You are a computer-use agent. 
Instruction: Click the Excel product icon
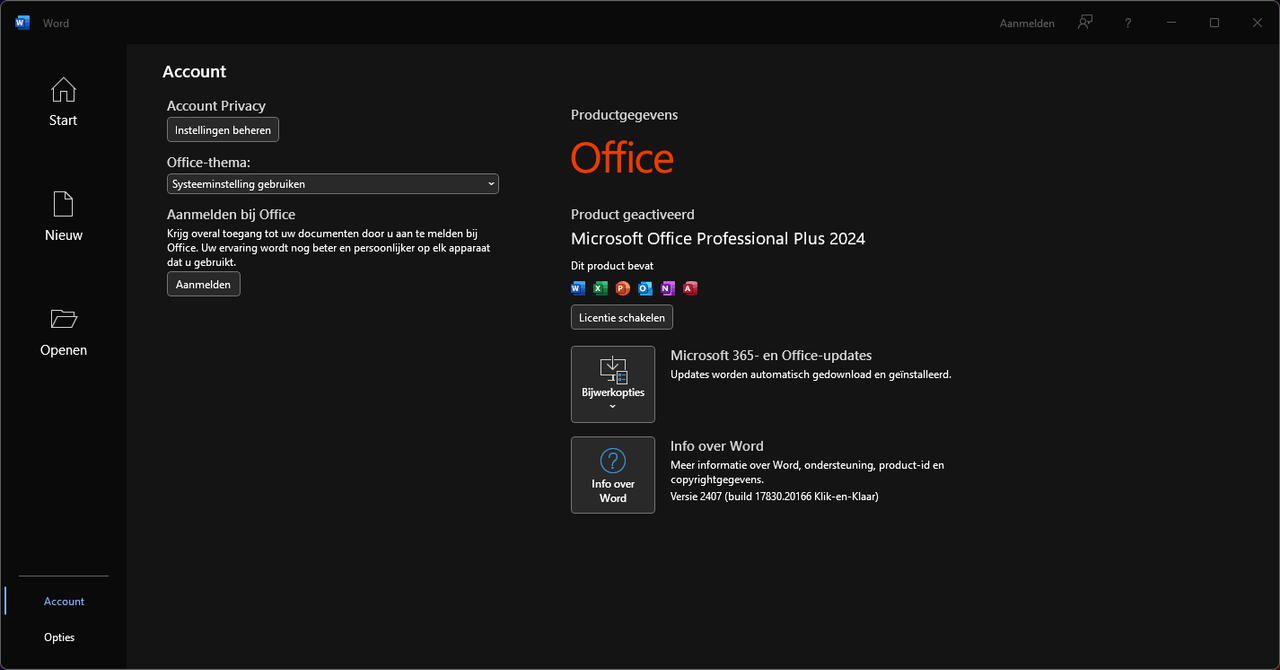600,288
